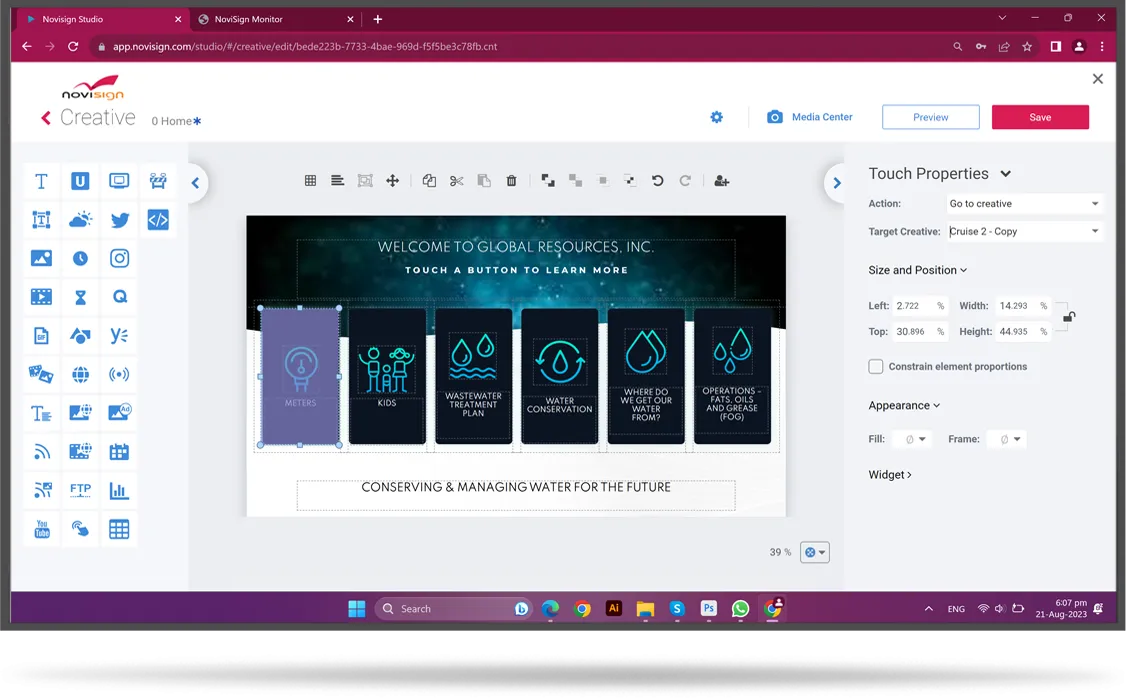
Task: Choose the Instagram widget icon
Action: point(120,258)
